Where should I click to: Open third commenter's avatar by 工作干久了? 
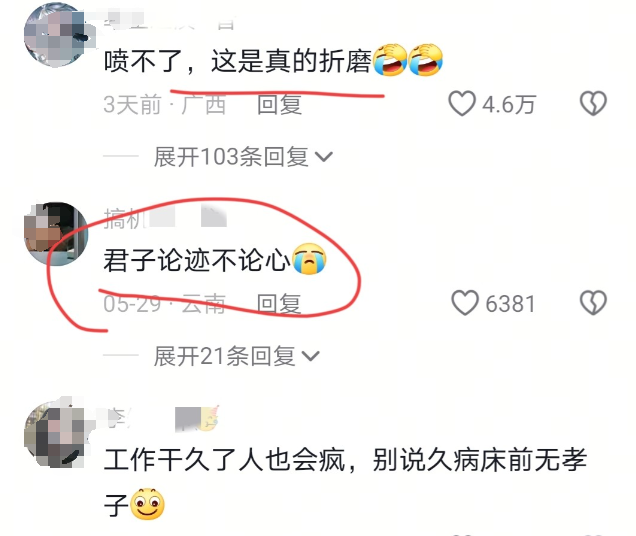click(x=56, y=434)
